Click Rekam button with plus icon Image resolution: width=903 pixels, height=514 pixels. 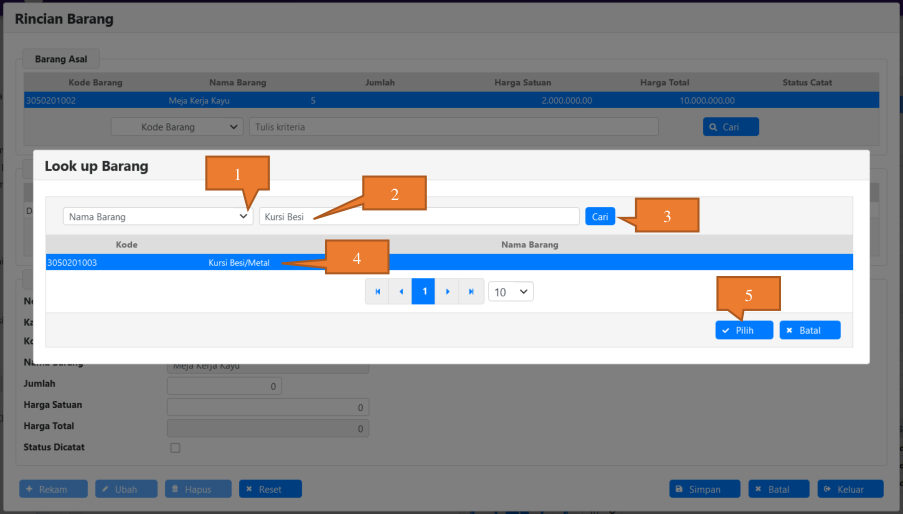[53, 489]
